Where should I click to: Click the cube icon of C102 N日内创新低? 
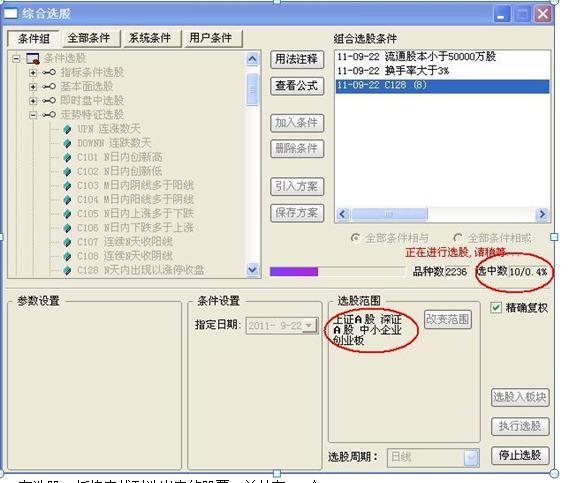point(67,172)
